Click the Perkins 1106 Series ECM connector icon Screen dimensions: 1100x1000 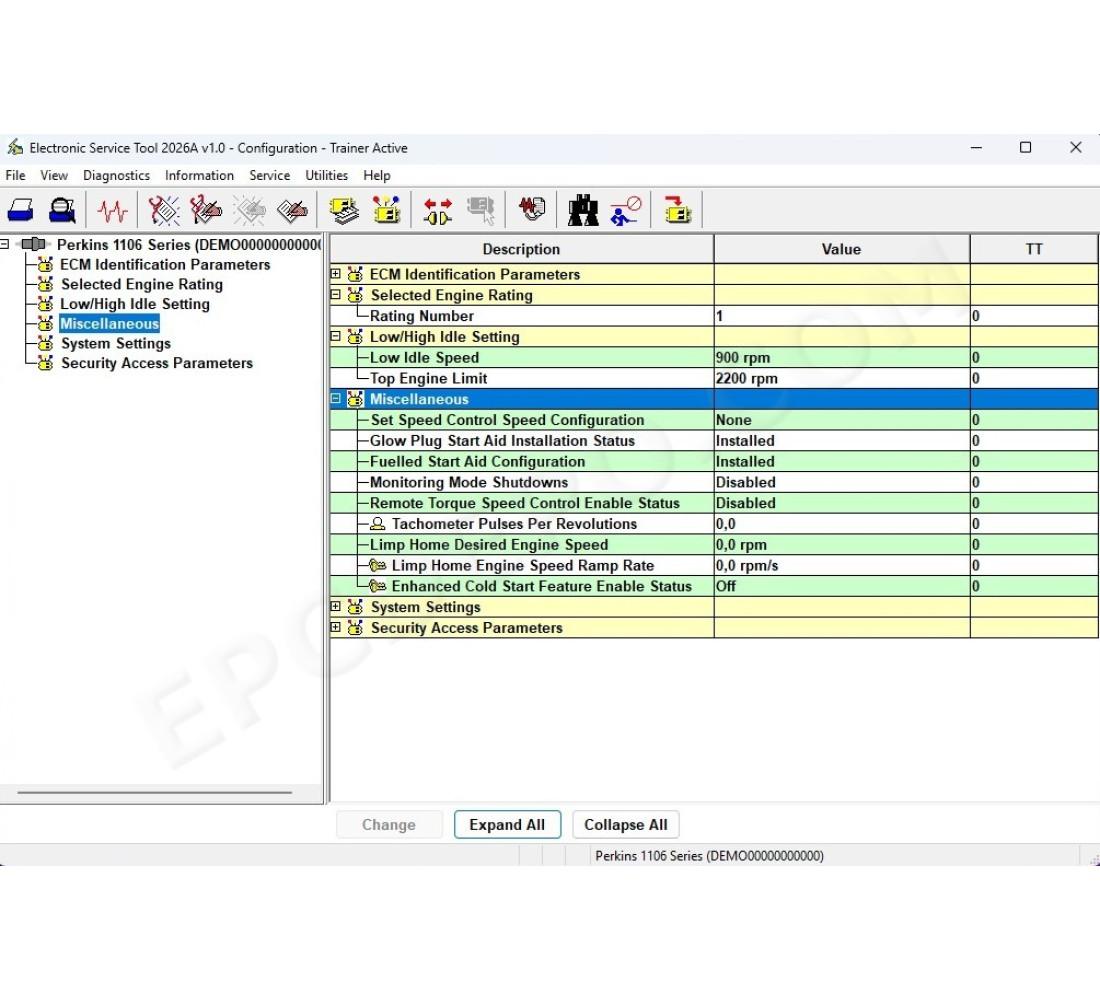34,244
